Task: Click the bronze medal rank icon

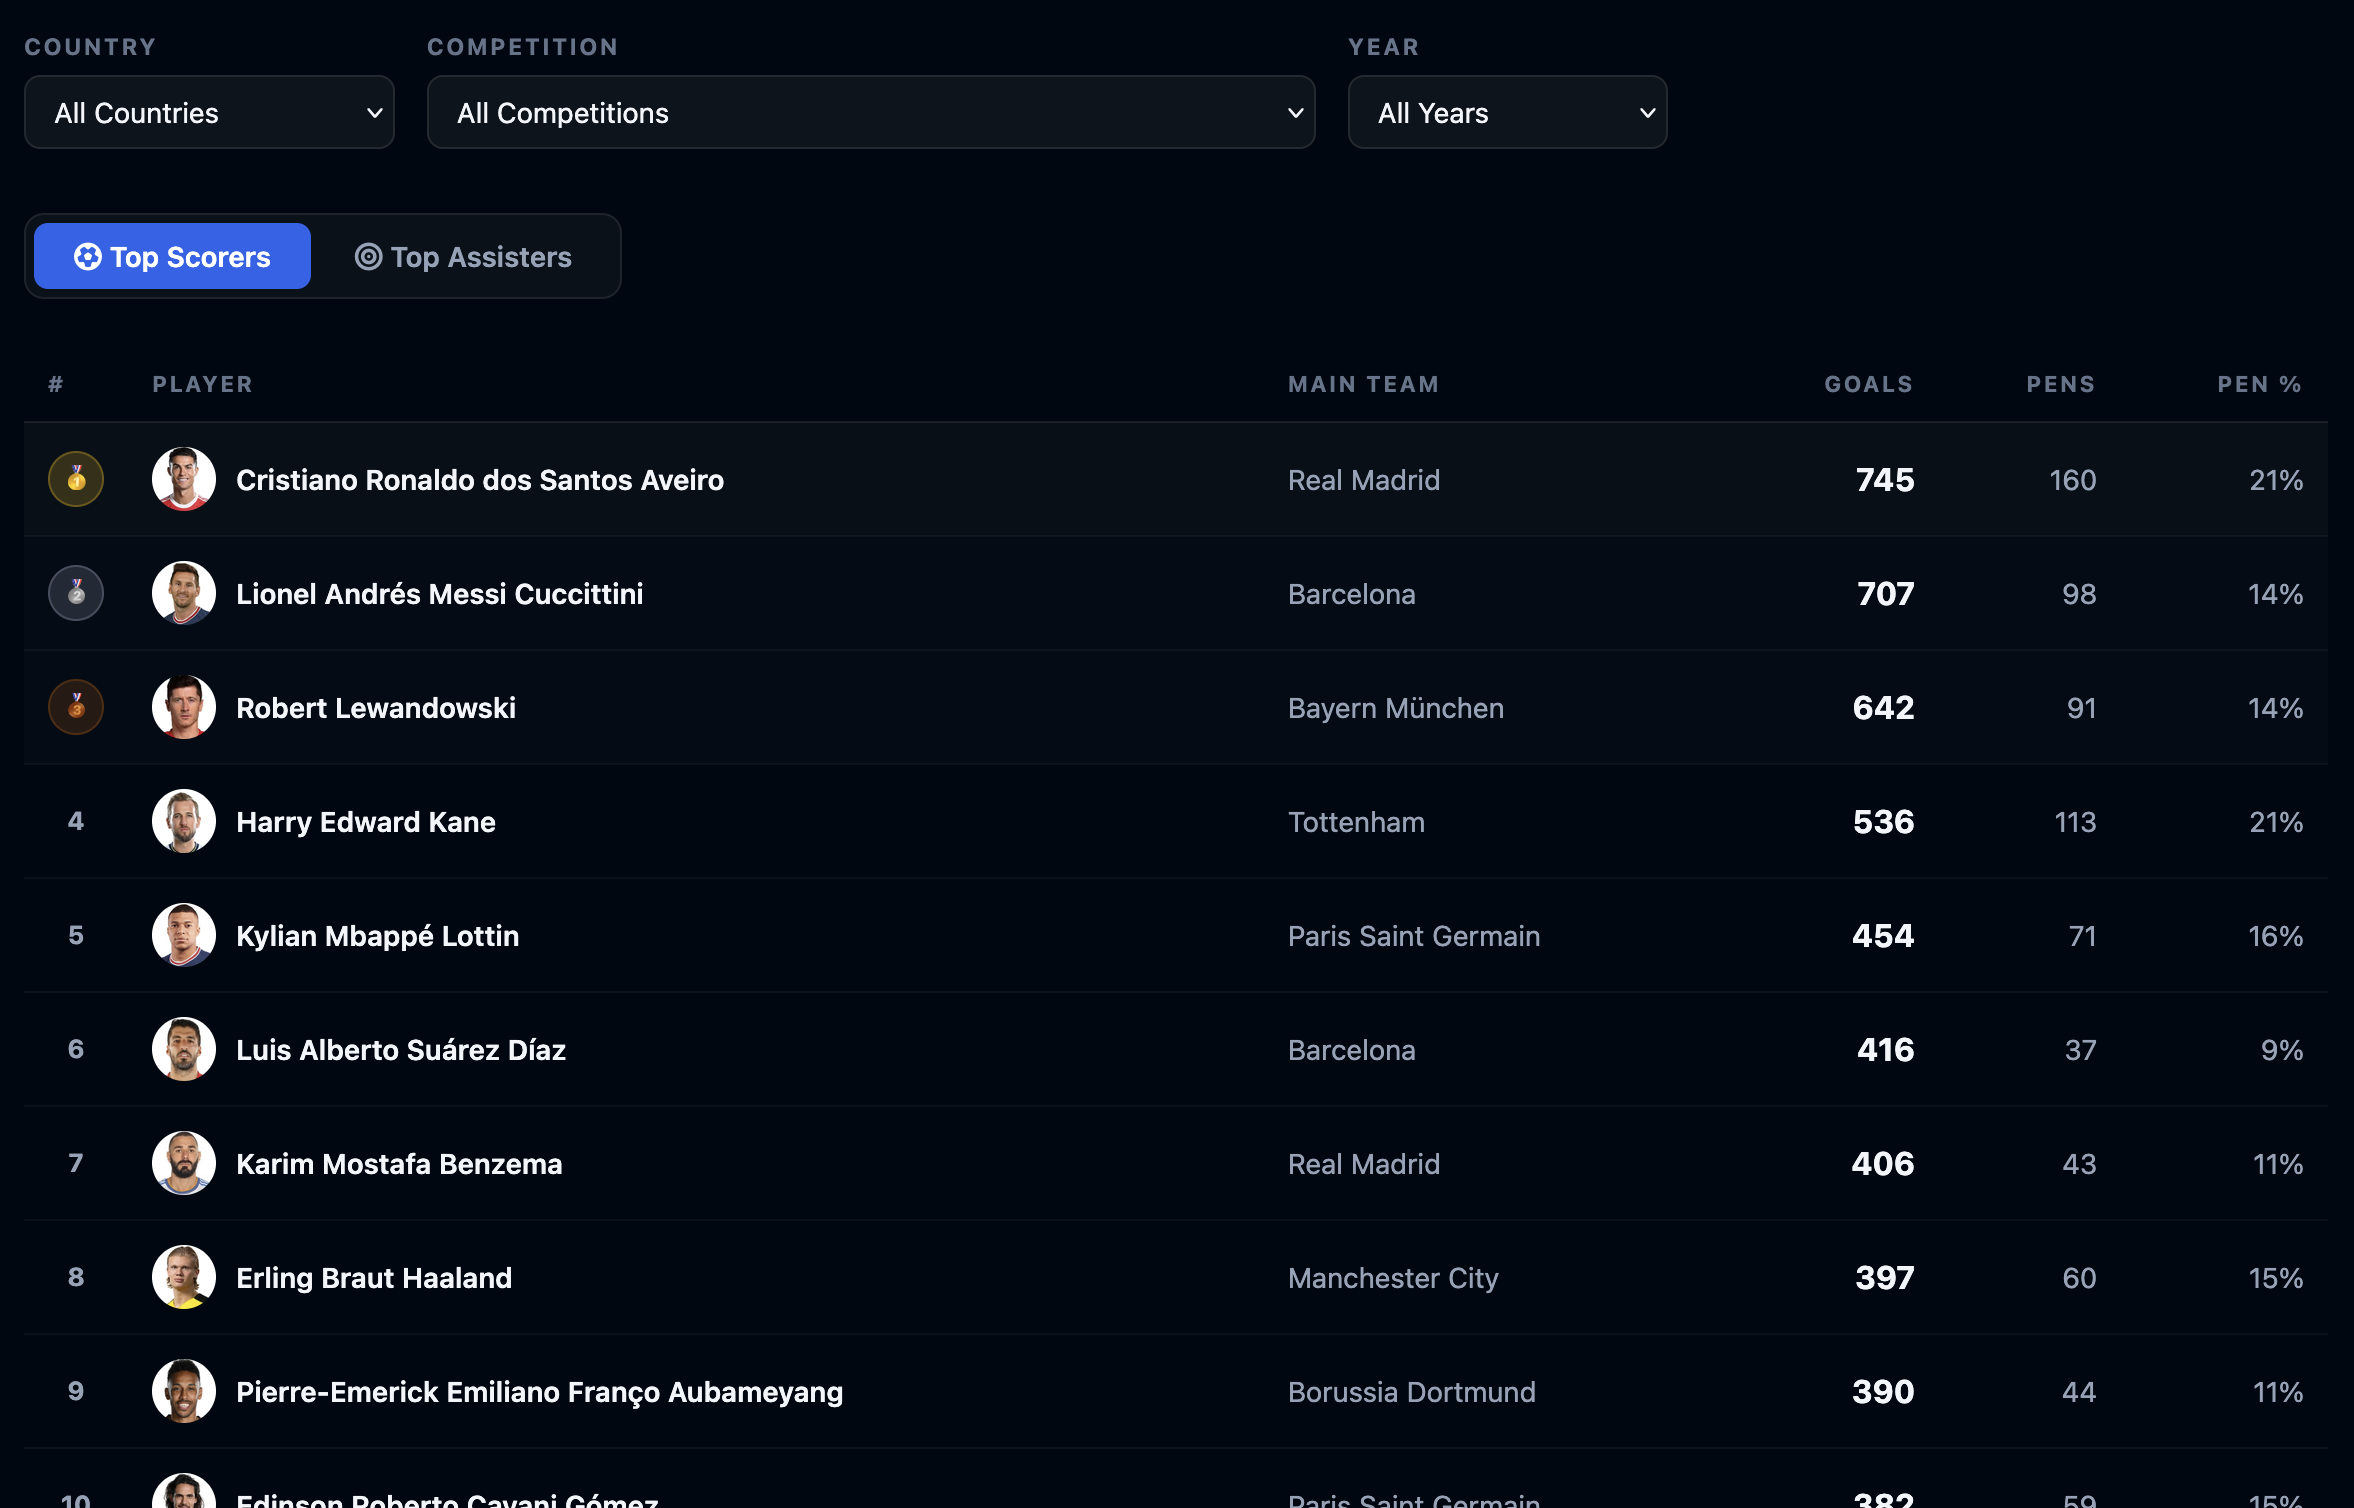Action: coord(76,707)
